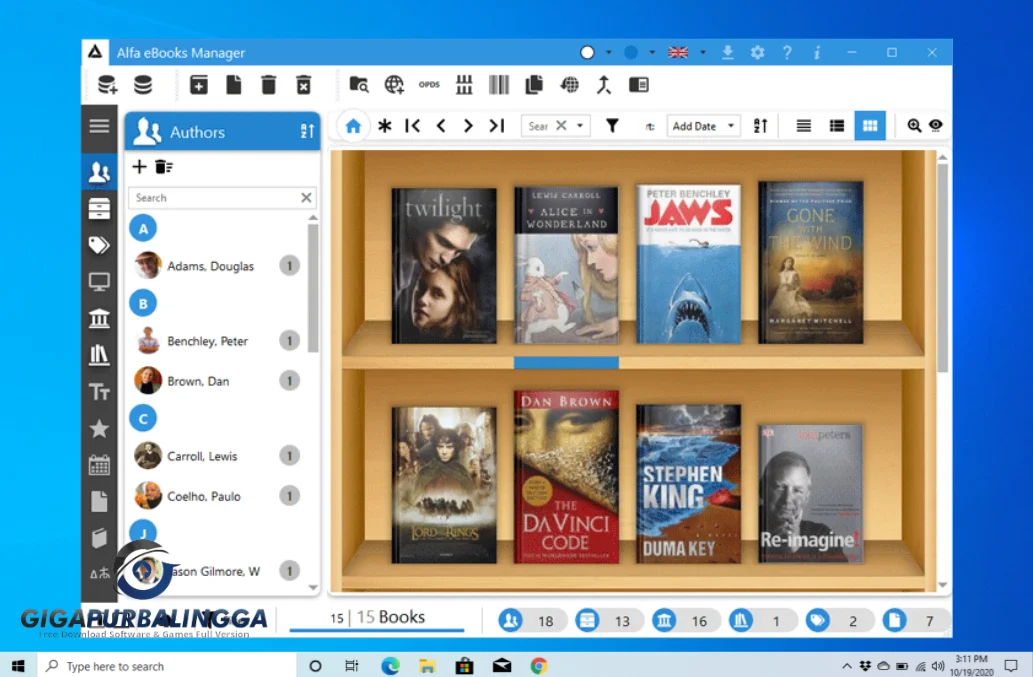Go to next page arrow

coord(468,126)
